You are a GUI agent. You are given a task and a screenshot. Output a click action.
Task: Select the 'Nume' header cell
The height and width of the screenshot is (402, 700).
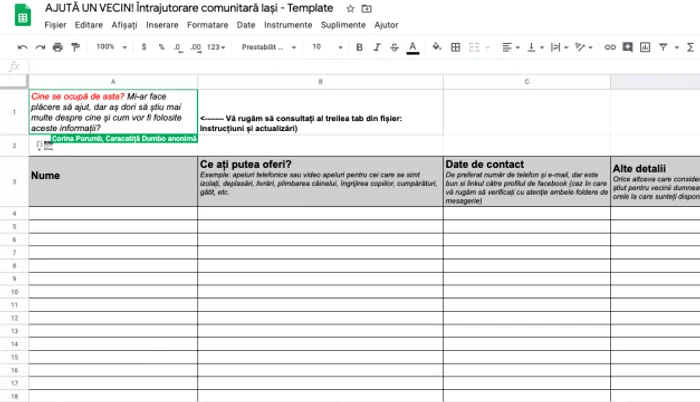(113, 182)
